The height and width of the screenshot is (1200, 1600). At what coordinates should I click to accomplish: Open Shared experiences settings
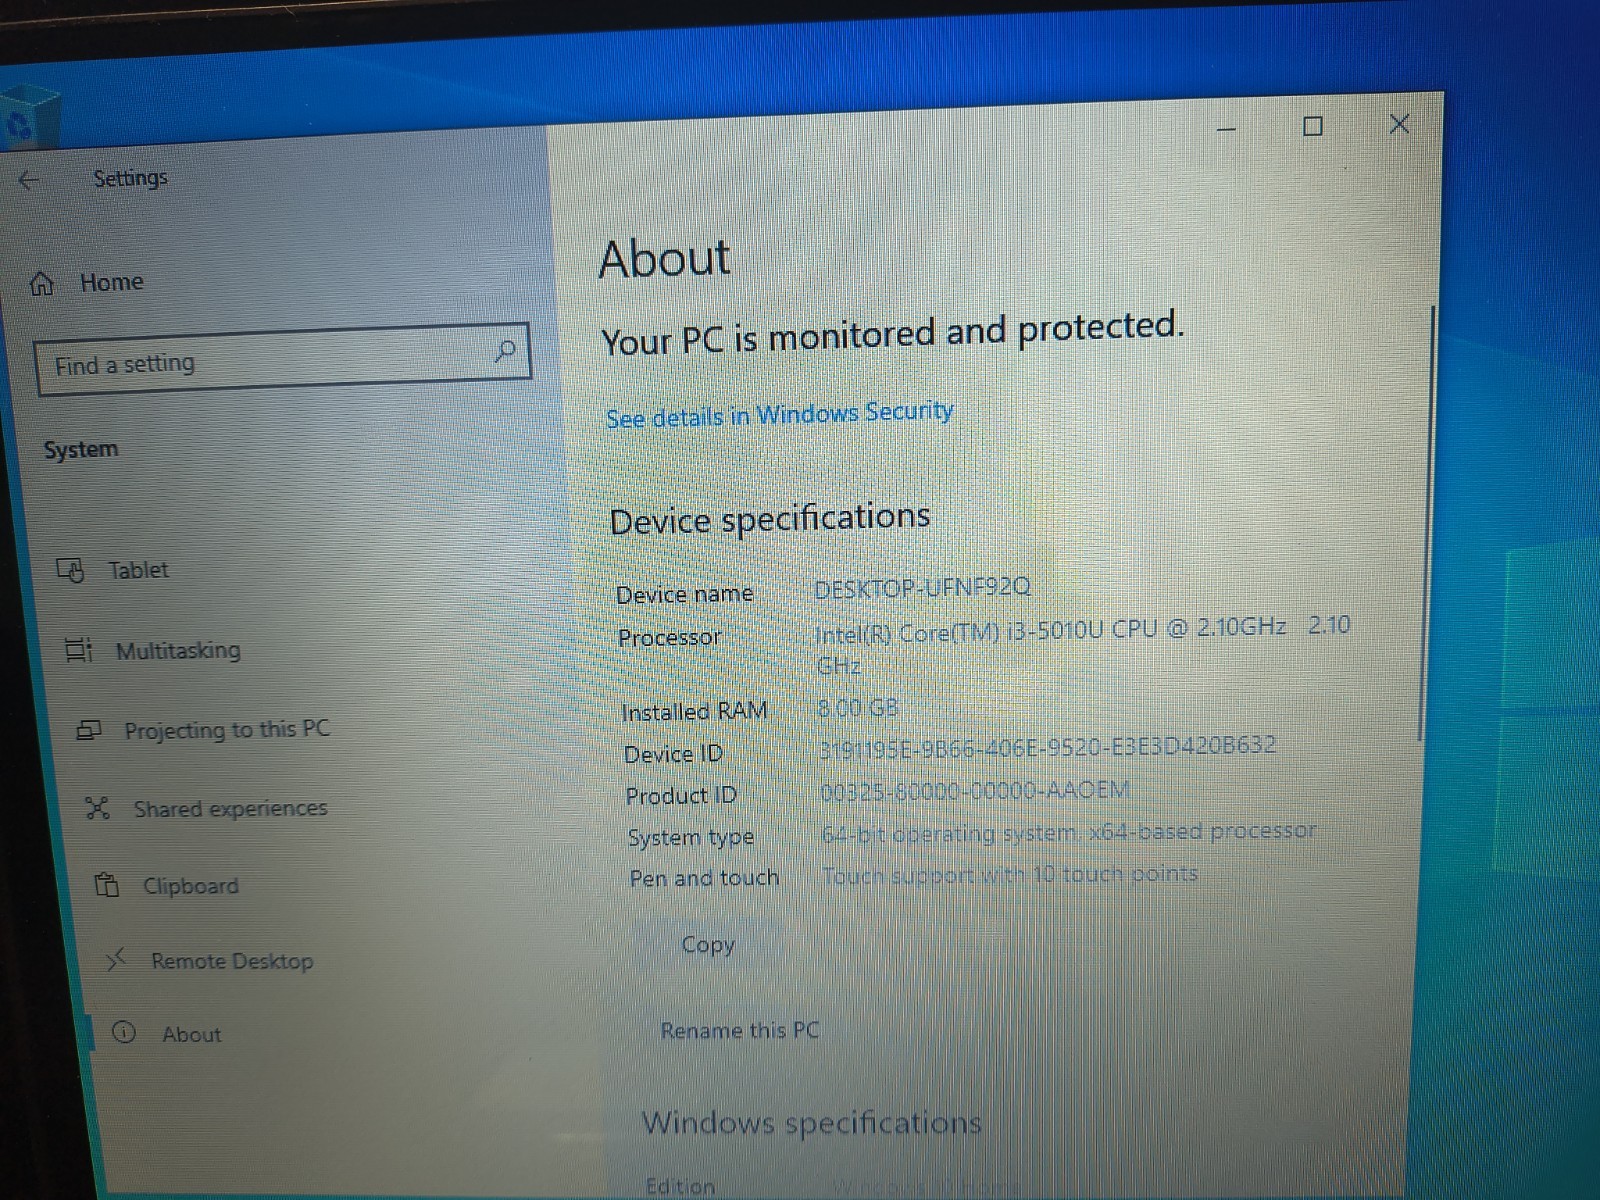230,808
